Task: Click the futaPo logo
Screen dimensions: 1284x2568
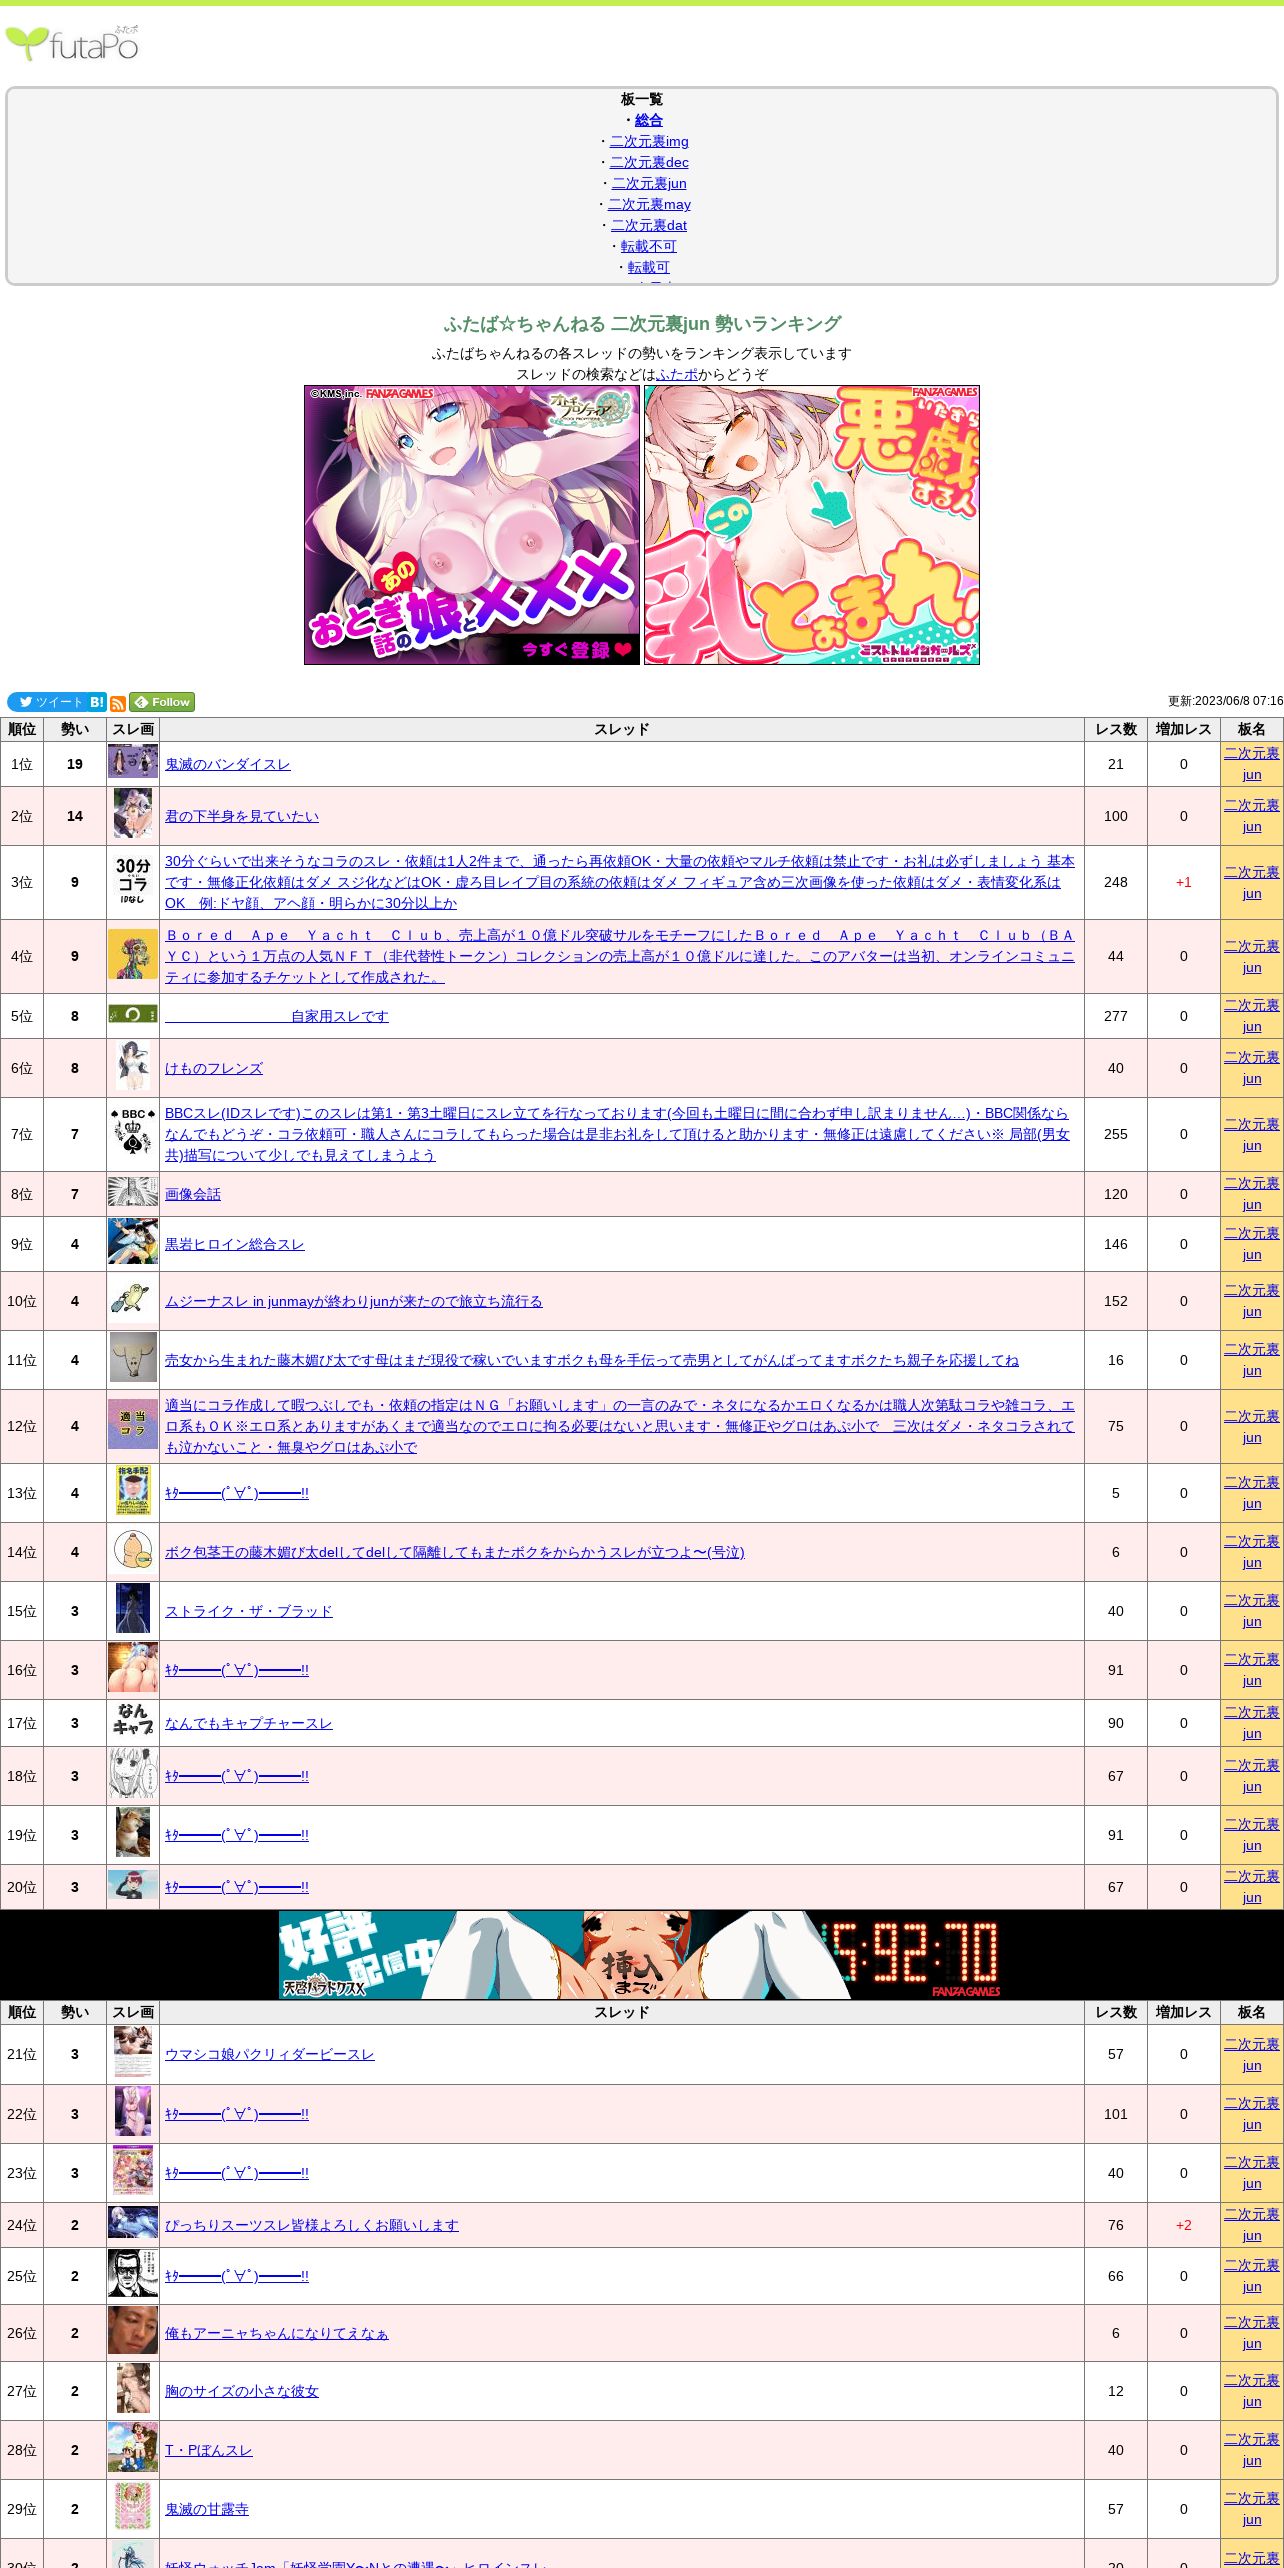Action: pos(72,43)
